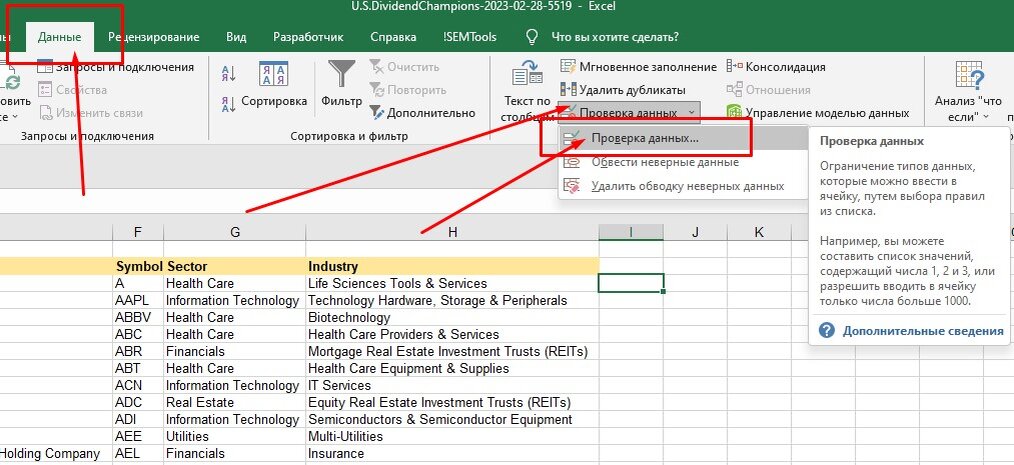
Task: Toggle the Фильтр funnel button
Action: pos(341,85)
